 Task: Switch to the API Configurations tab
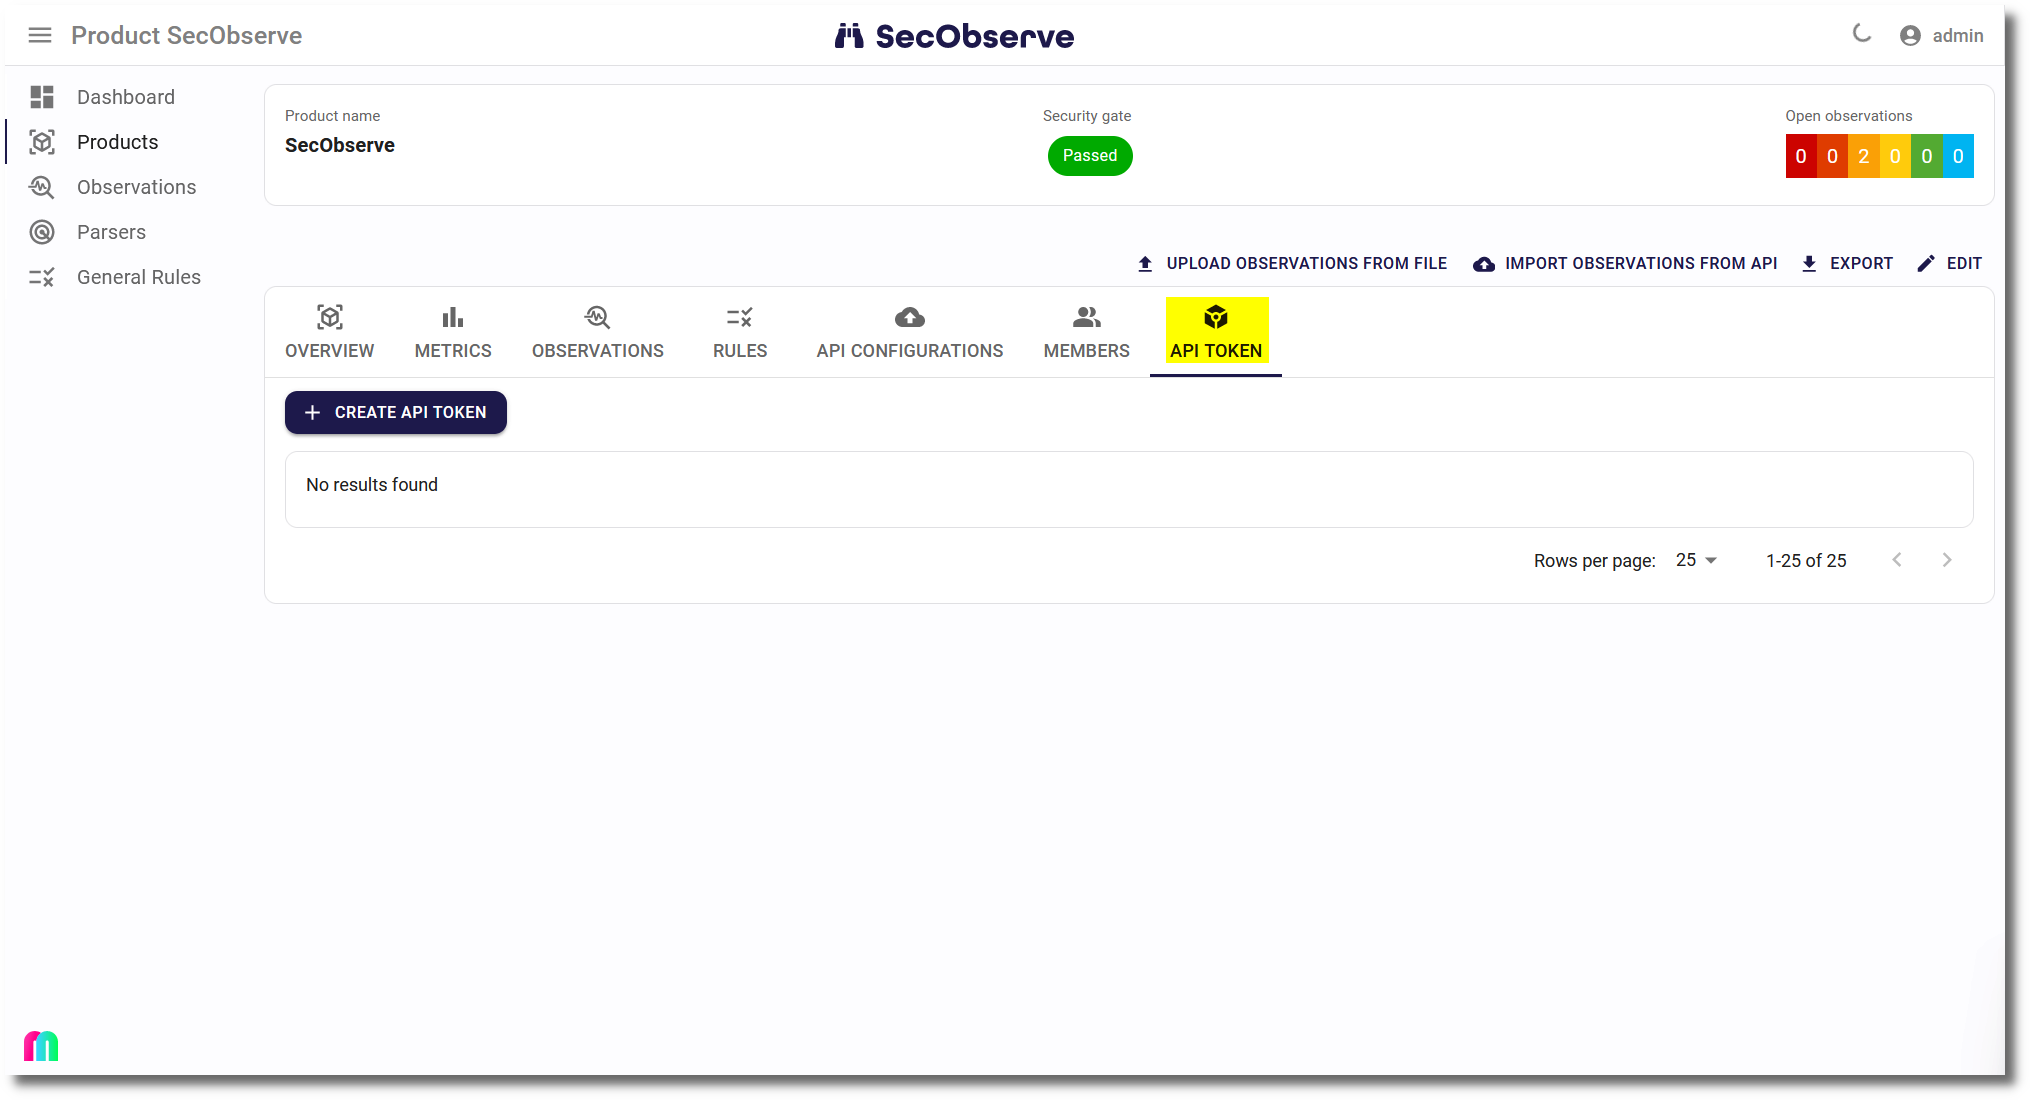pos(909,332)
